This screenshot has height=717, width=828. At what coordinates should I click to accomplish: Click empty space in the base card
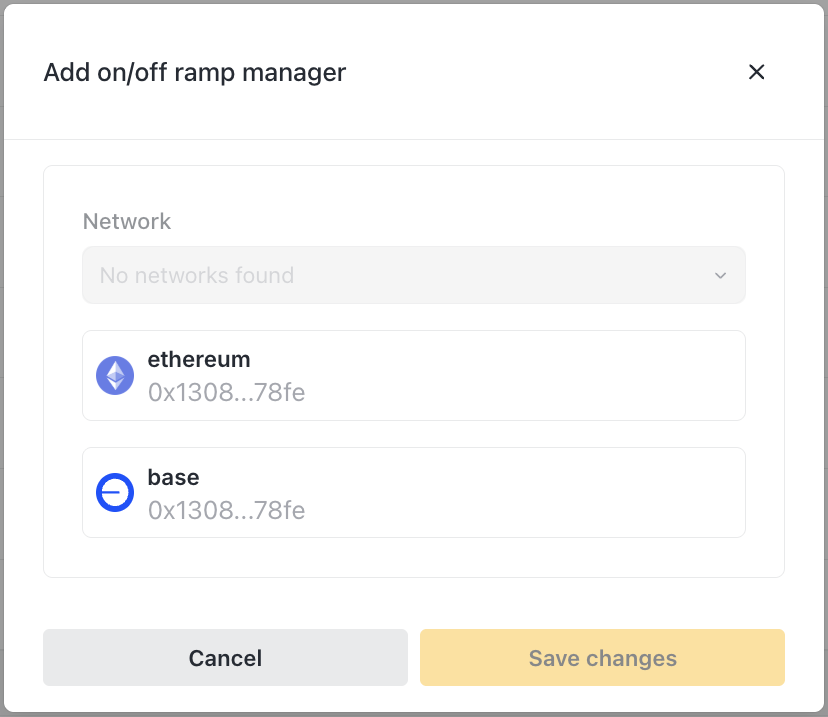pos(530,493)
